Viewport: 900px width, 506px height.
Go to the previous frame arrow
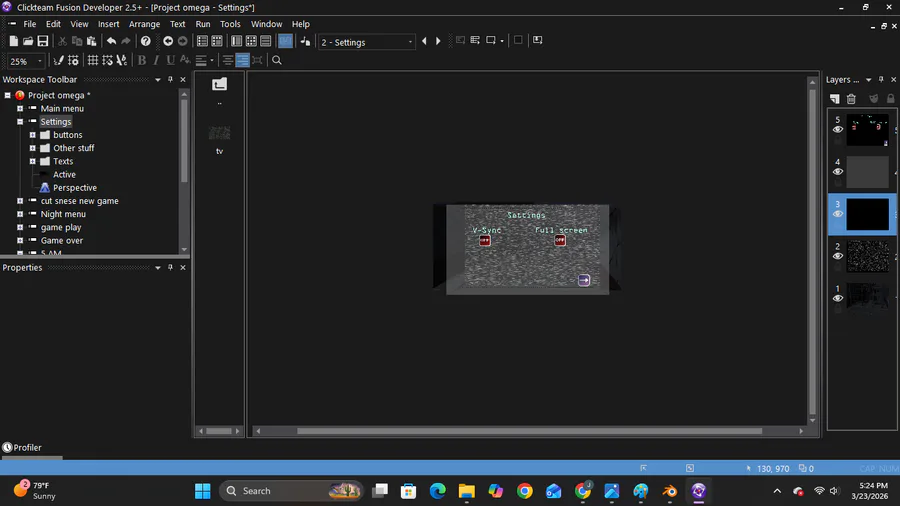(x=424, y=41)
